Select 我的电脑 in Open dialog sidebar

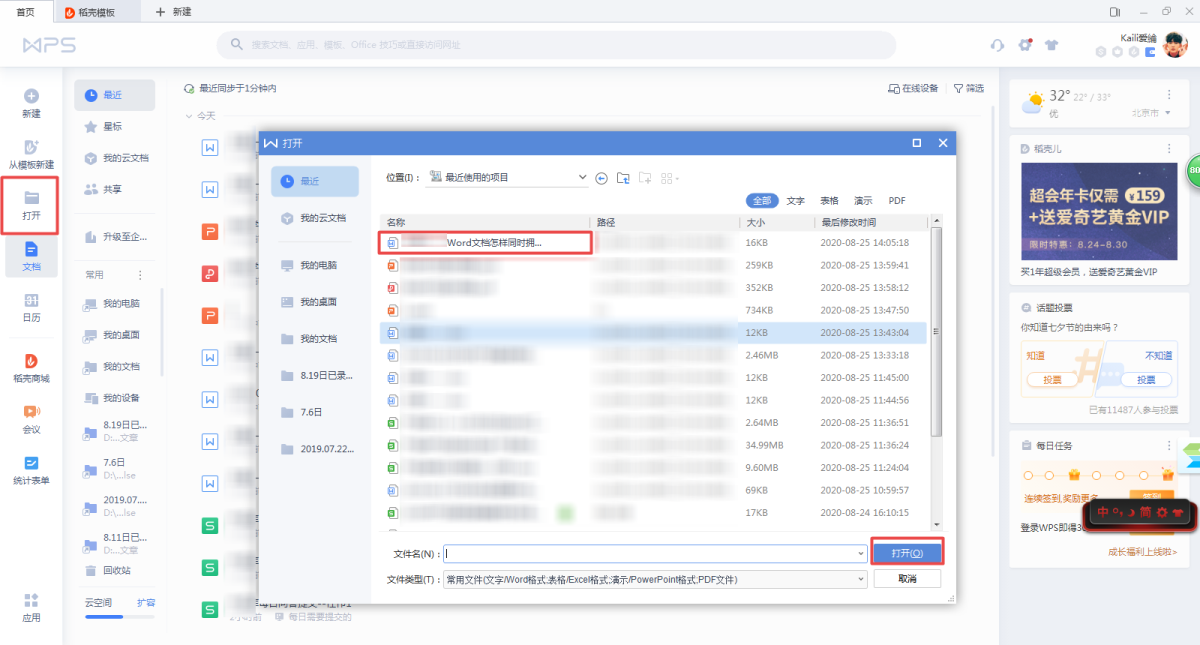315,265
